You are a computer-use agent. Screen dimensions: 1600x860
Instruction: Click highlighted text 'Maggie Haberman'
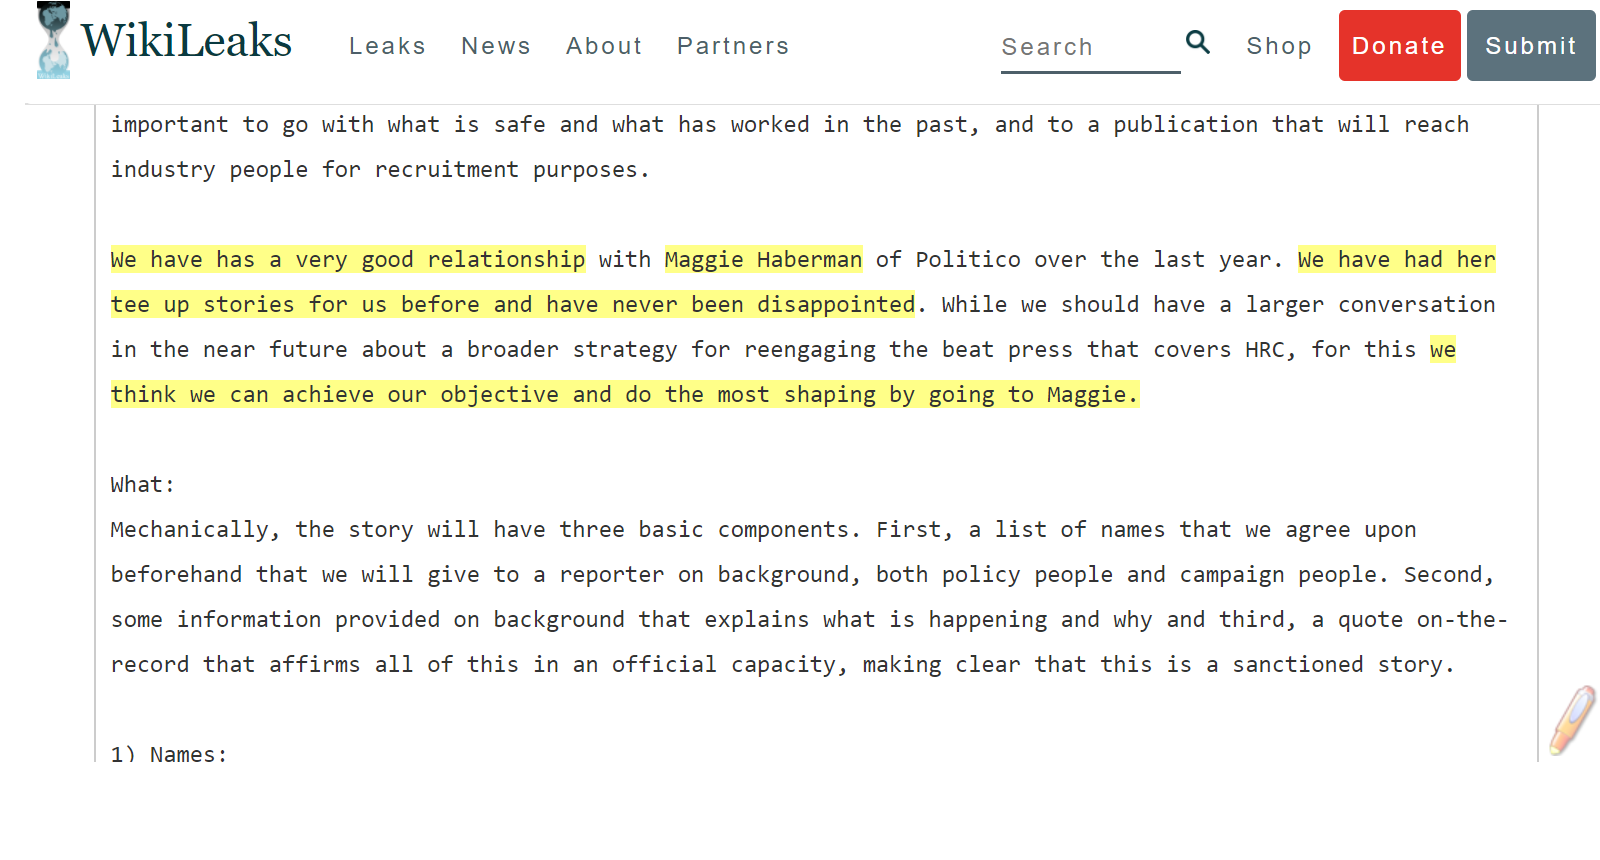pos(763,260)
